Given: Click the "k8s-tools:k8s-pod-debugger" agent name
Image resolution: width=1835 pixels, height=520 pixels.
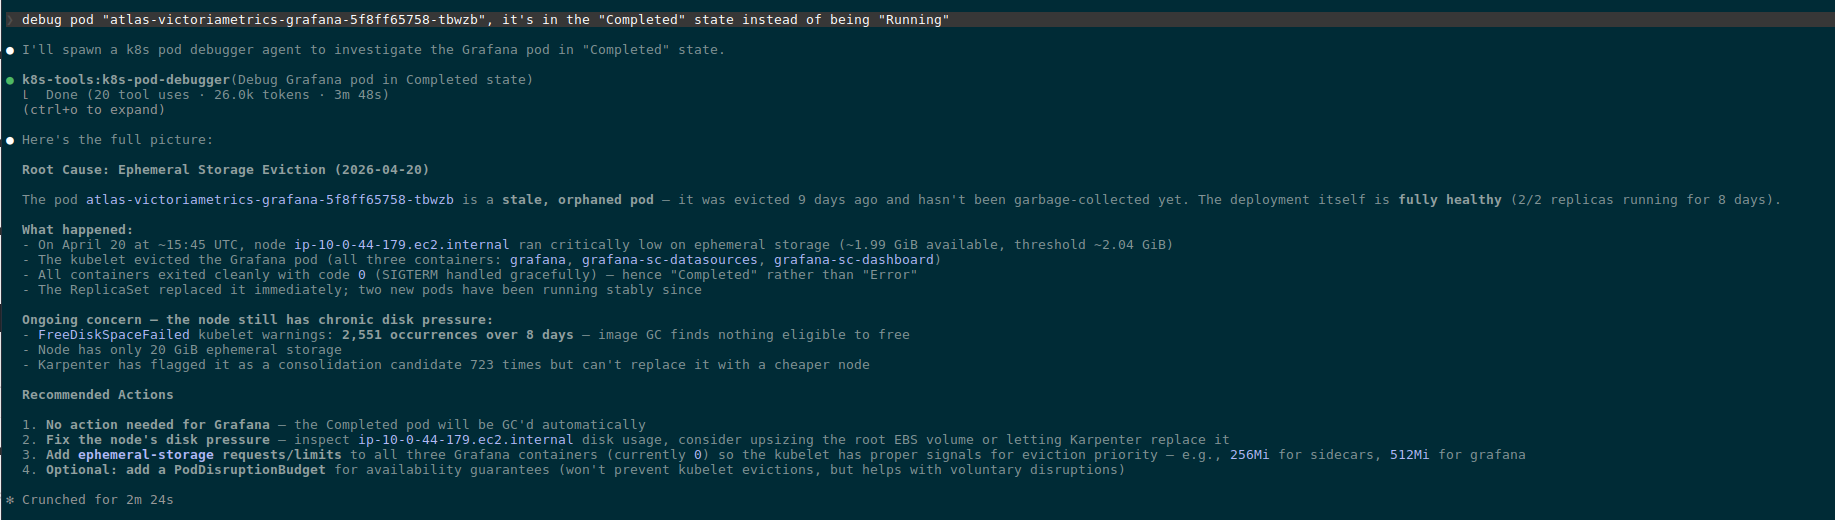Looking at the screenshot, I should click(126, 80).
